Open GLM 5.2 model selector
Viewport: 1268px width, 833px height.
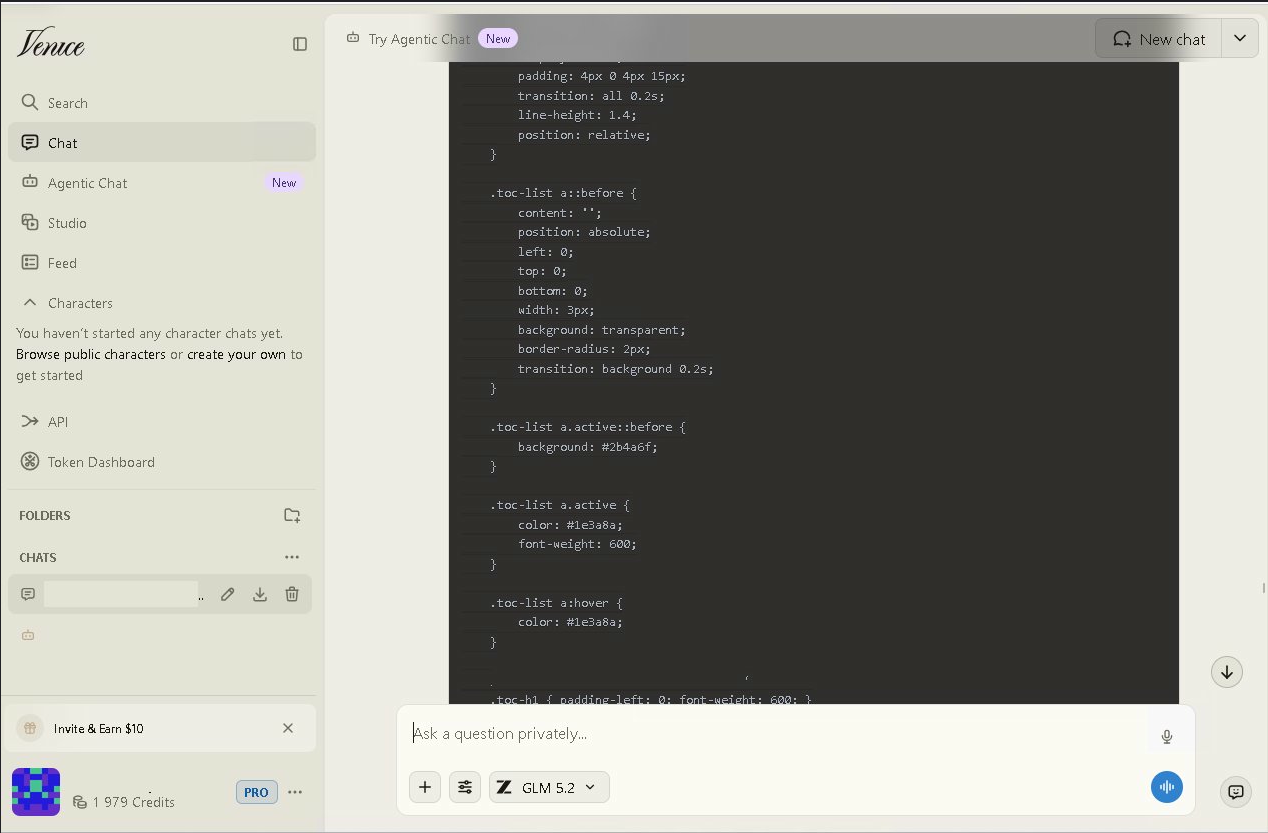point(549,787)
